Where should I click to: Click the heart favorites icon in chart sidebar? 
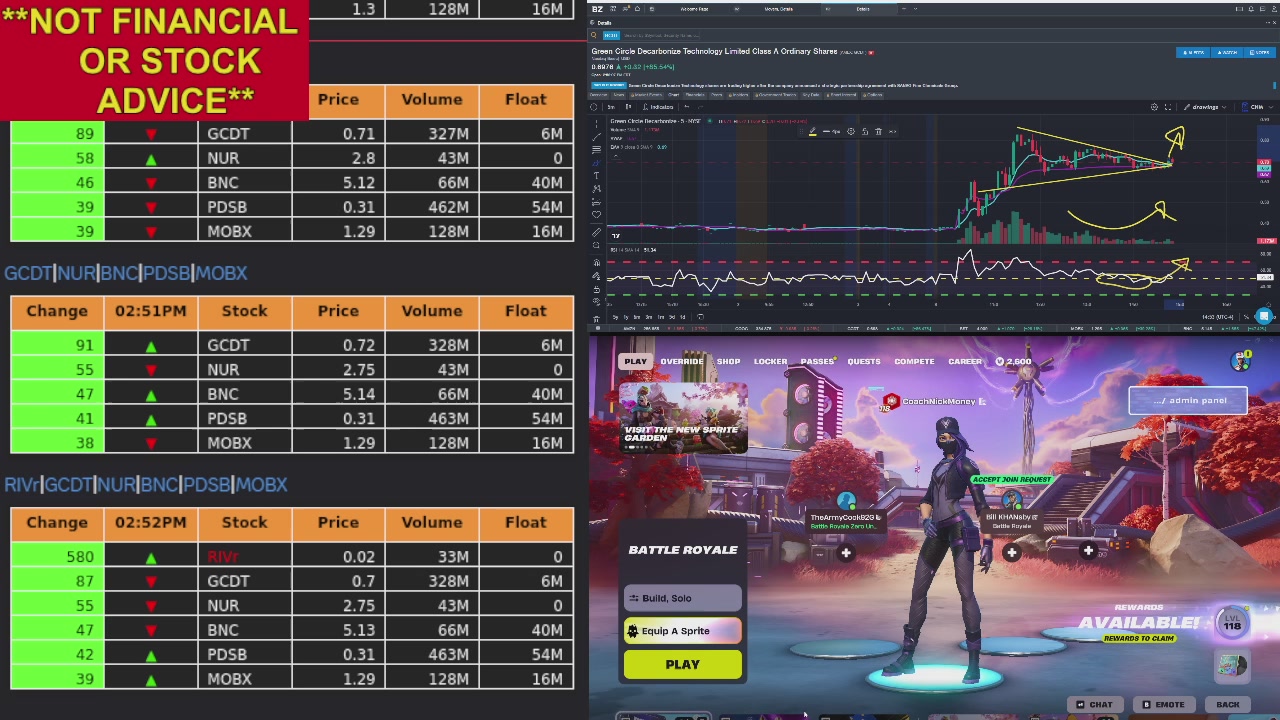(x=597, y=213)
